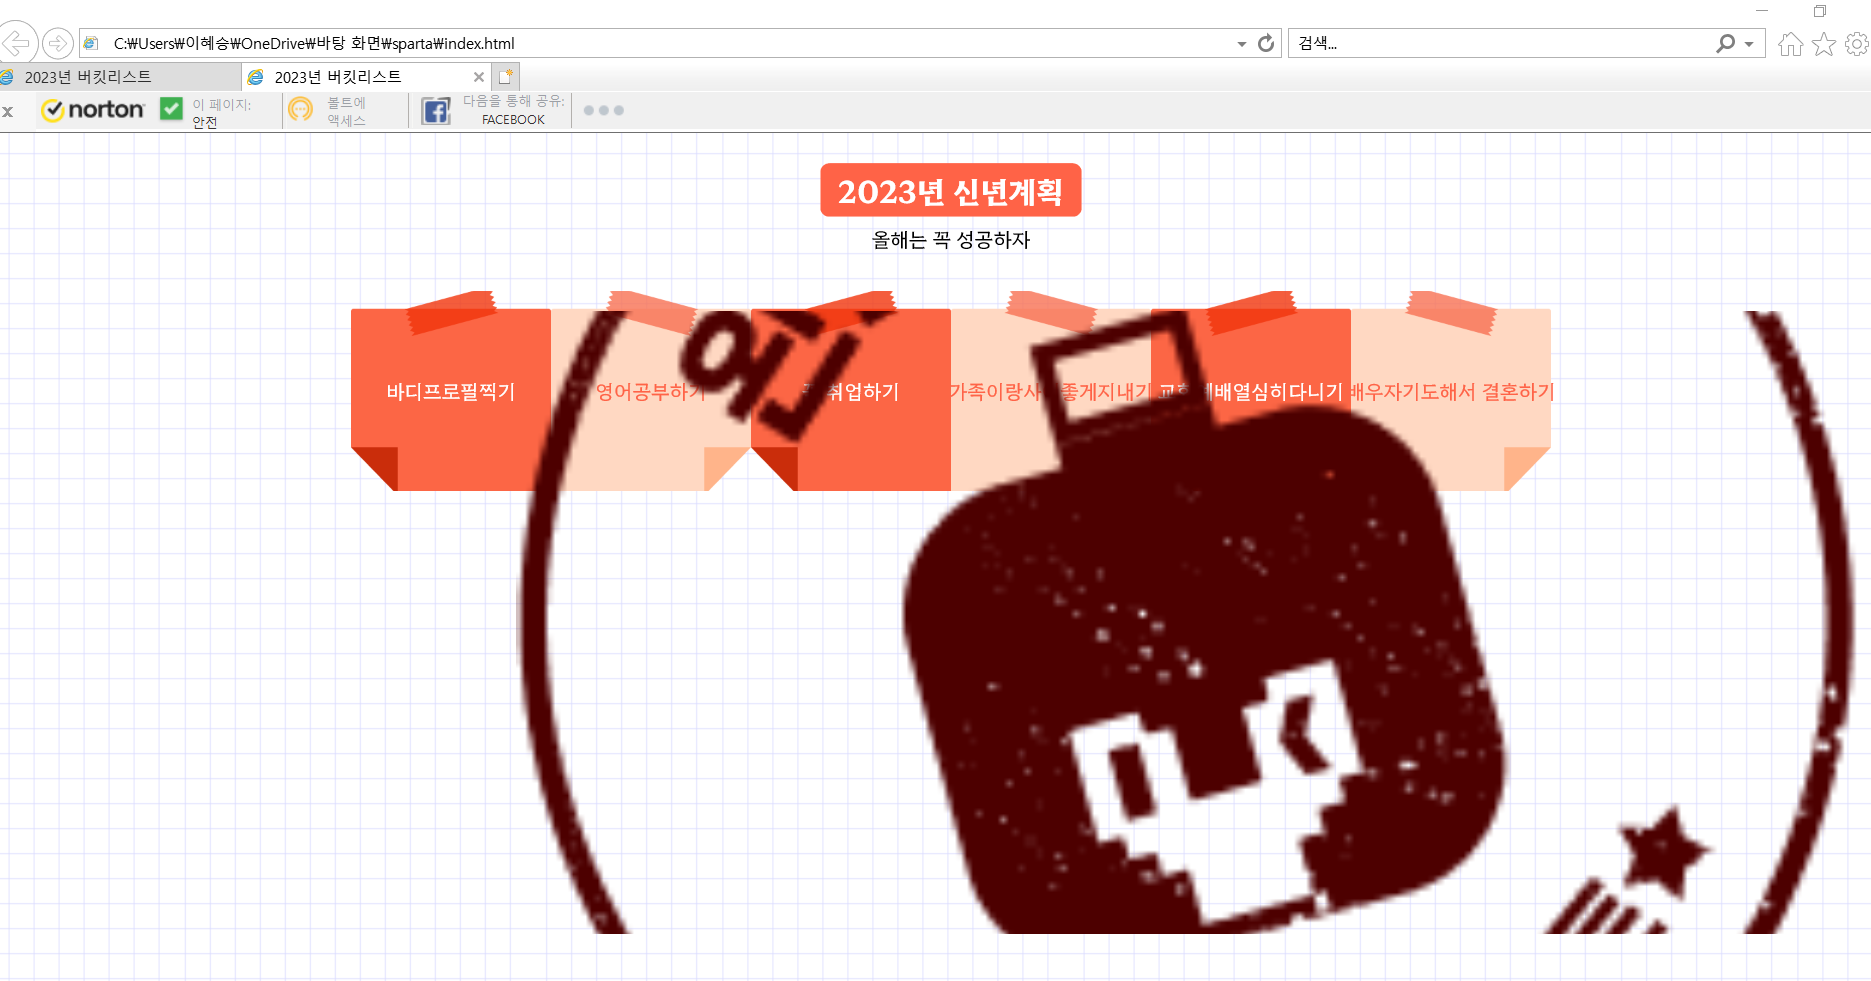Focus the 검색 search box
This screenshot has height=981, width=1871.
tap(1500, 43)
